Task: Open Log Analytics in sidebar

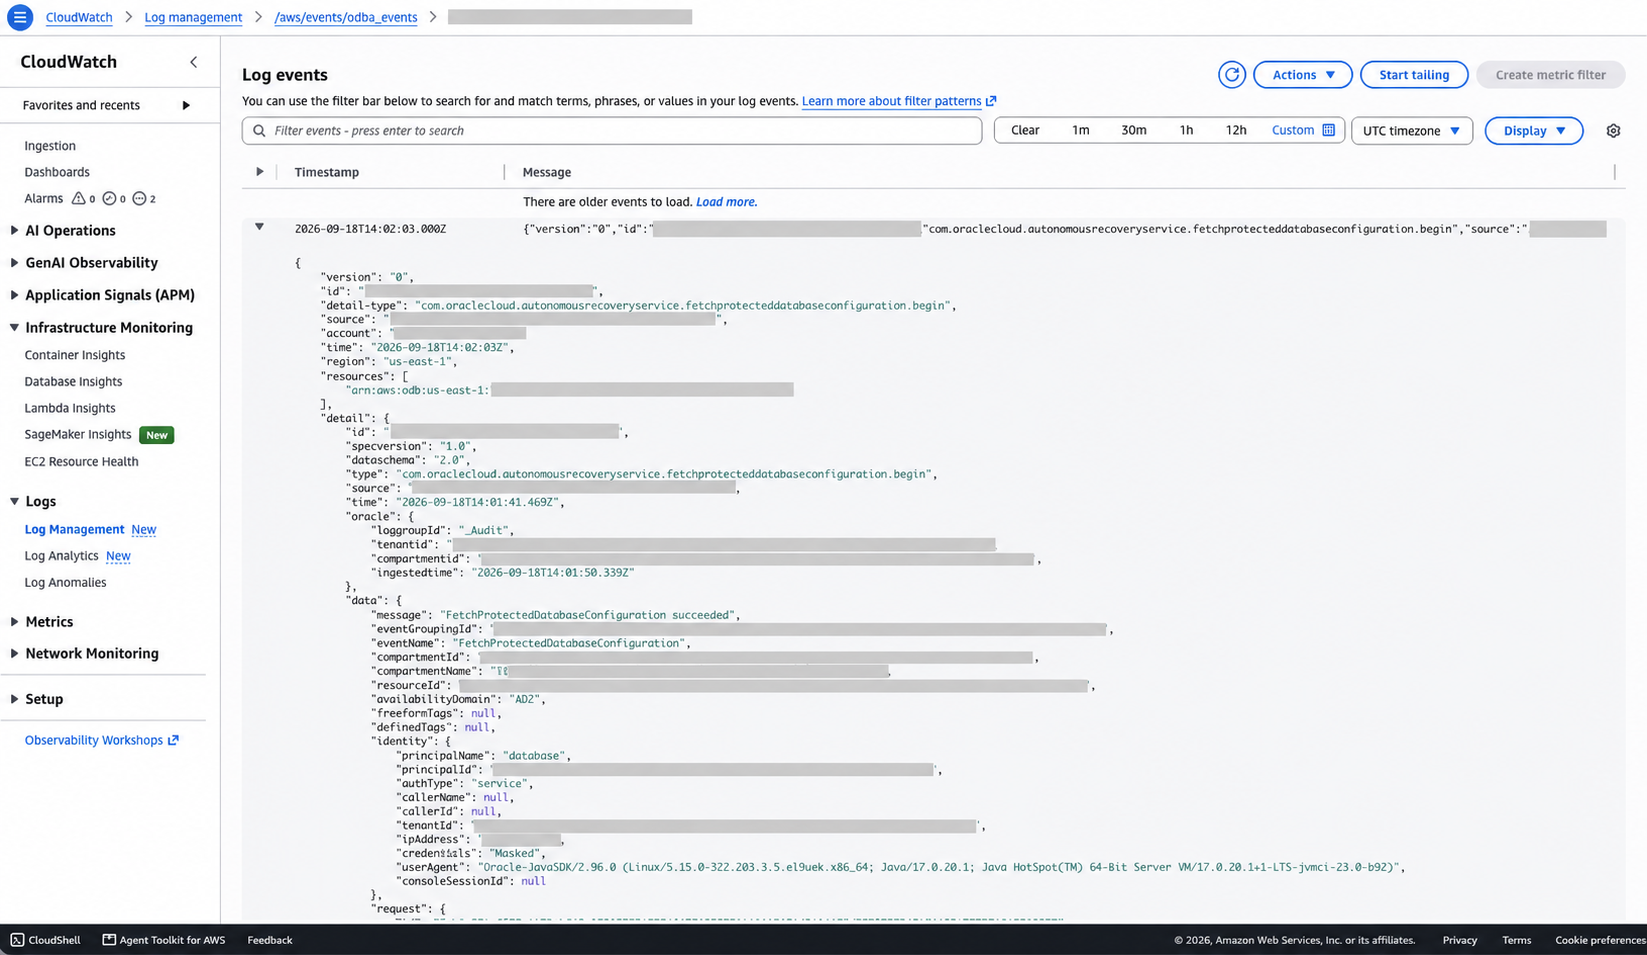Action: coord(61,556)
